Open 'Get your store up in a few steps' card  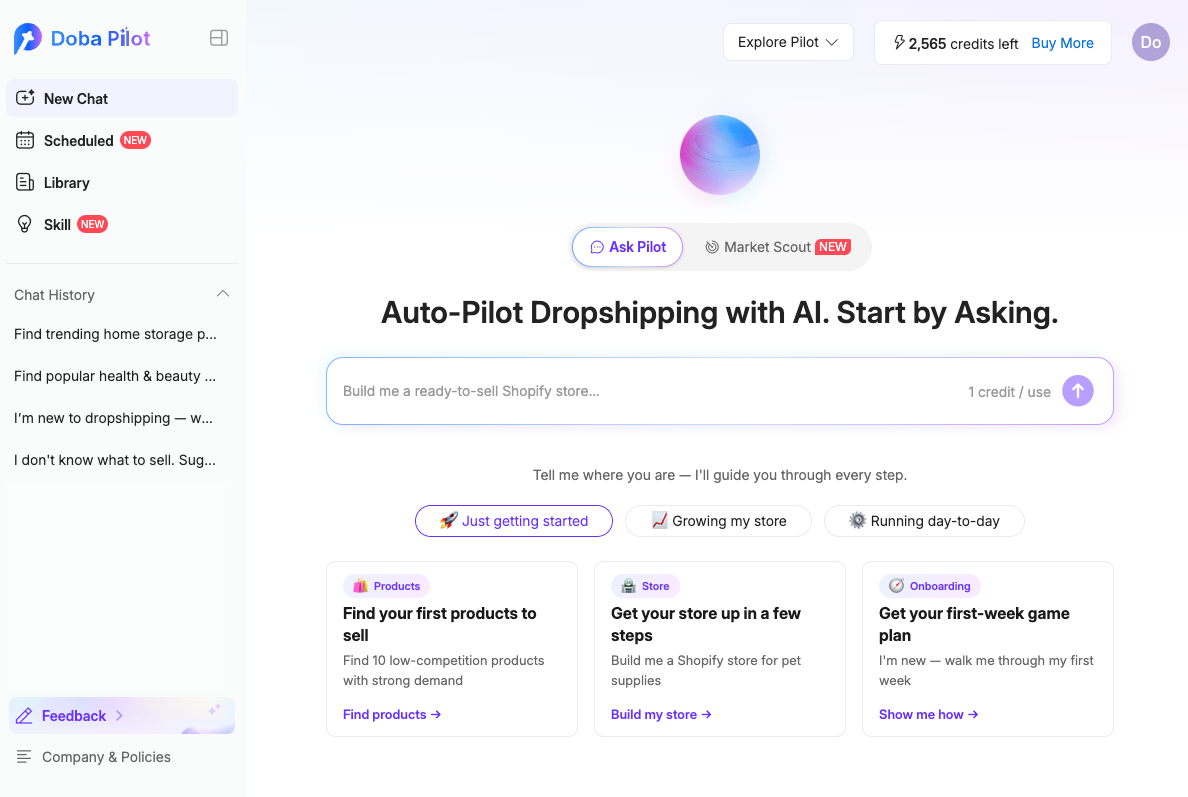pos(720,649)
